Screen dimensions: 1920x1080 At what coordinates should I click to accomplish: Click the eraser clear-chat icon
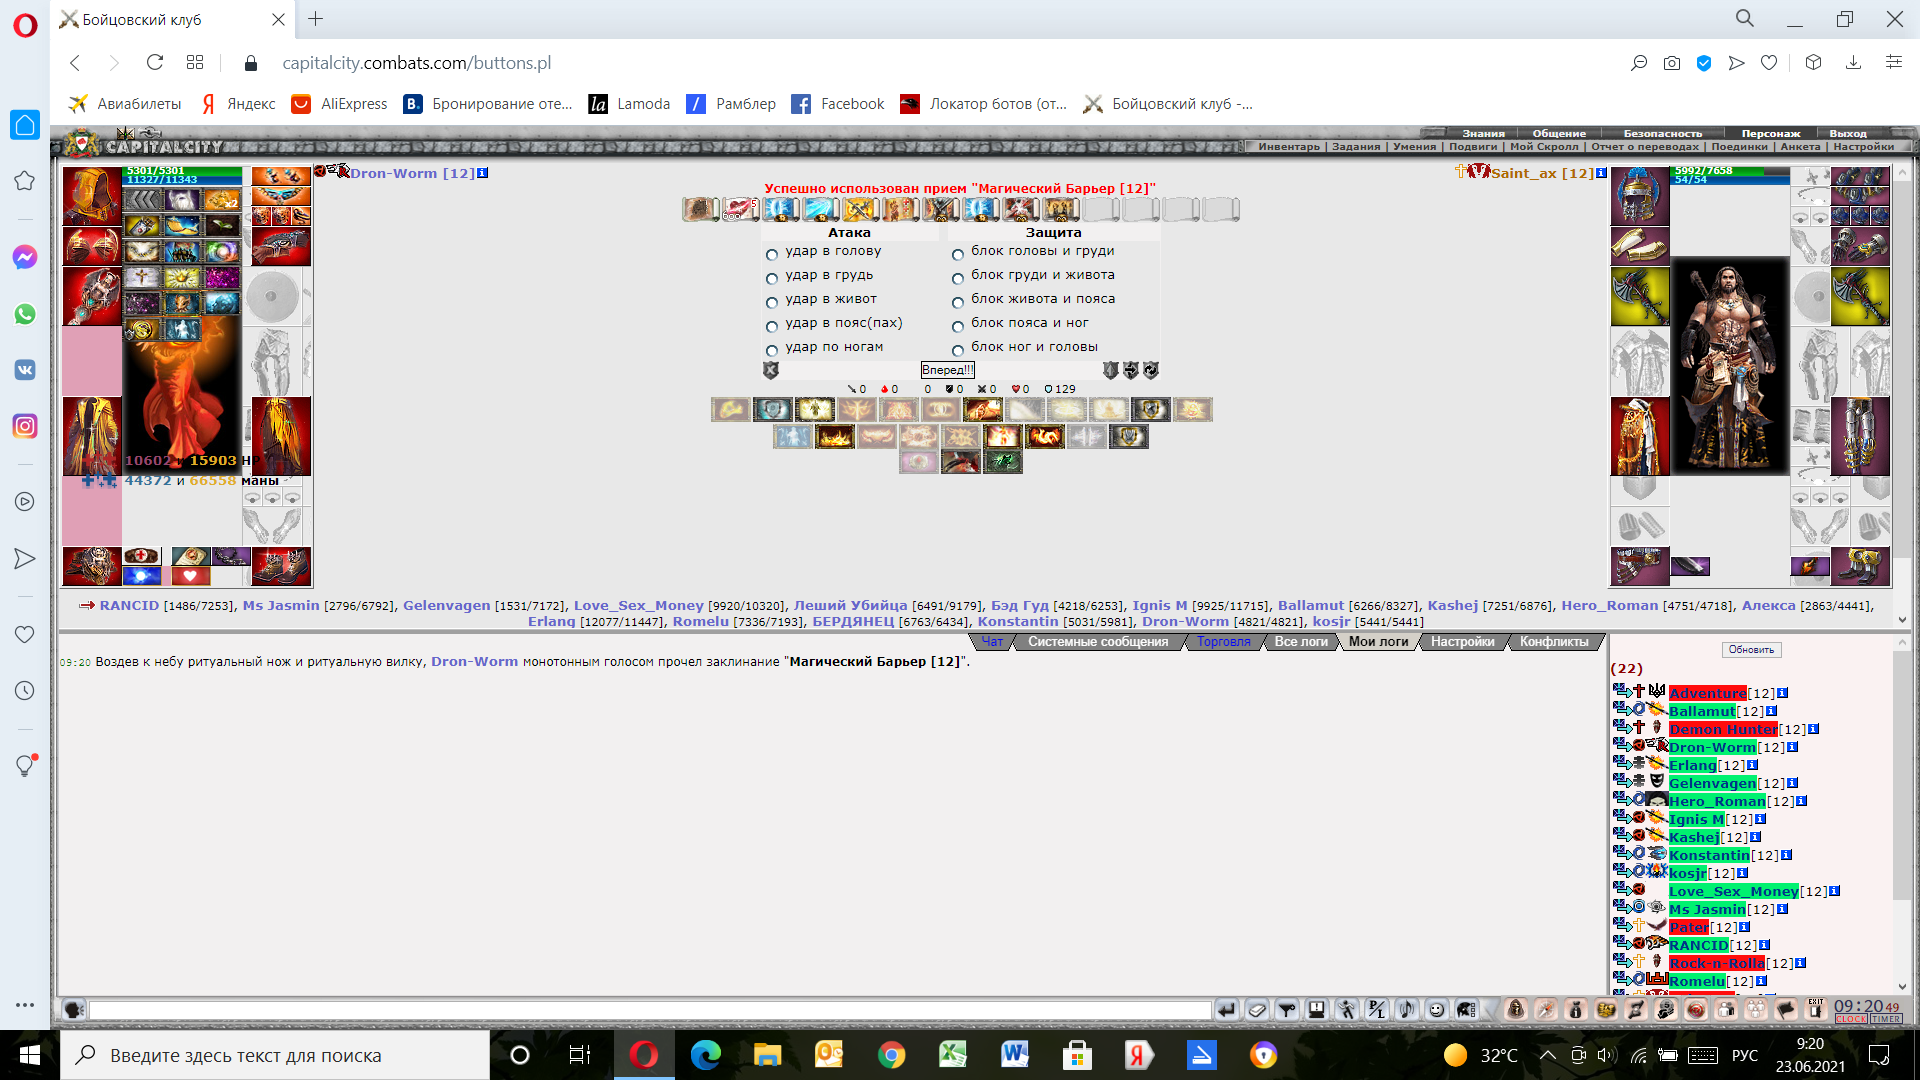click(1257, 1010)
